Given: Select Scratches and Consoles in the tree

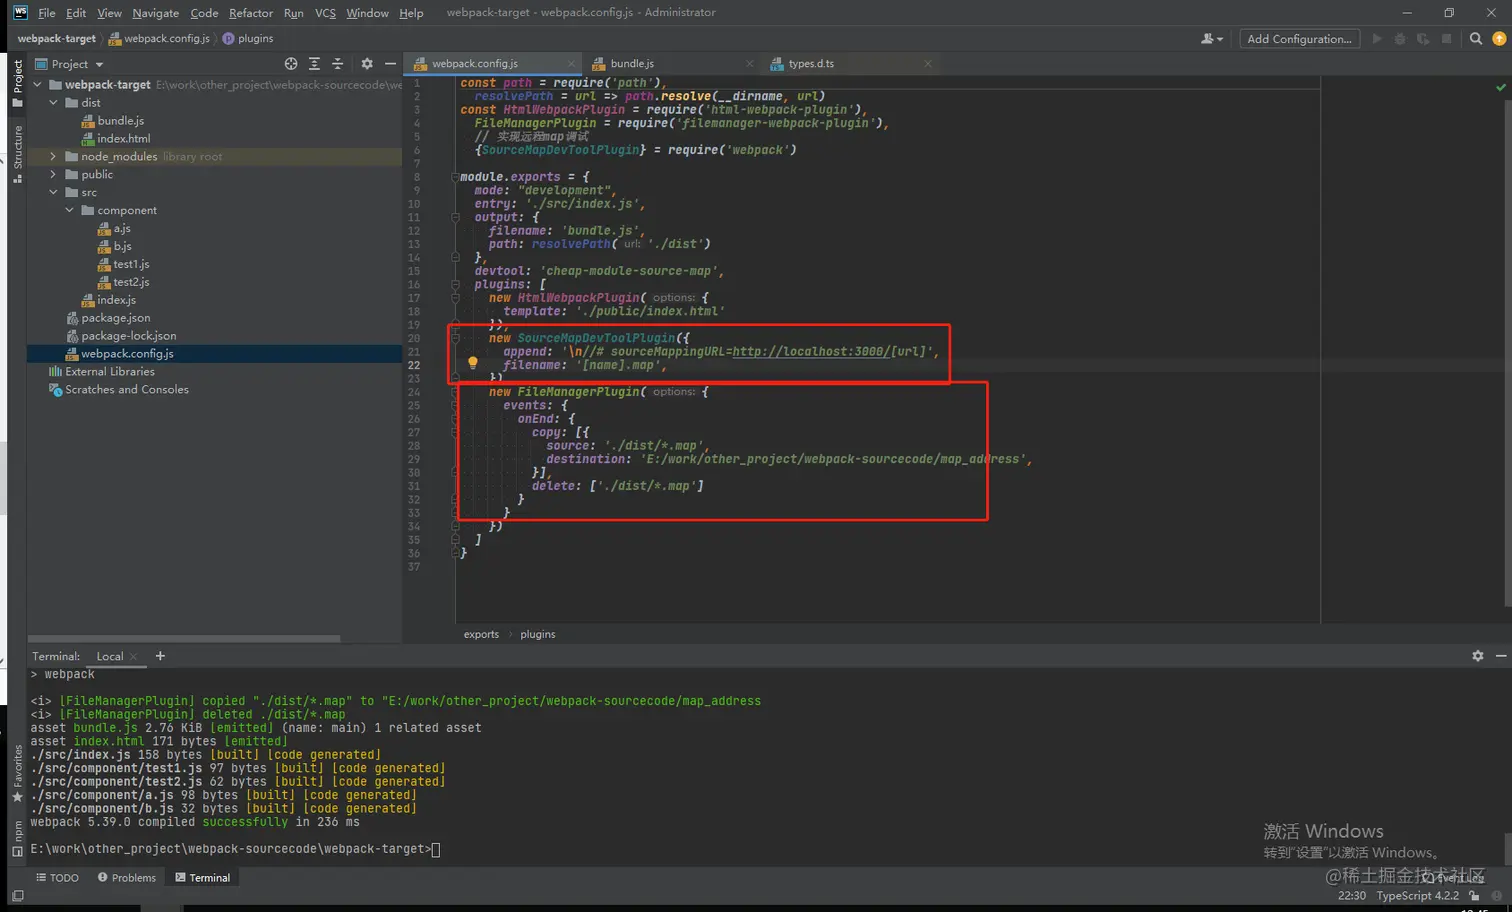Looking at the screenshot, I should tap(126, 390).
